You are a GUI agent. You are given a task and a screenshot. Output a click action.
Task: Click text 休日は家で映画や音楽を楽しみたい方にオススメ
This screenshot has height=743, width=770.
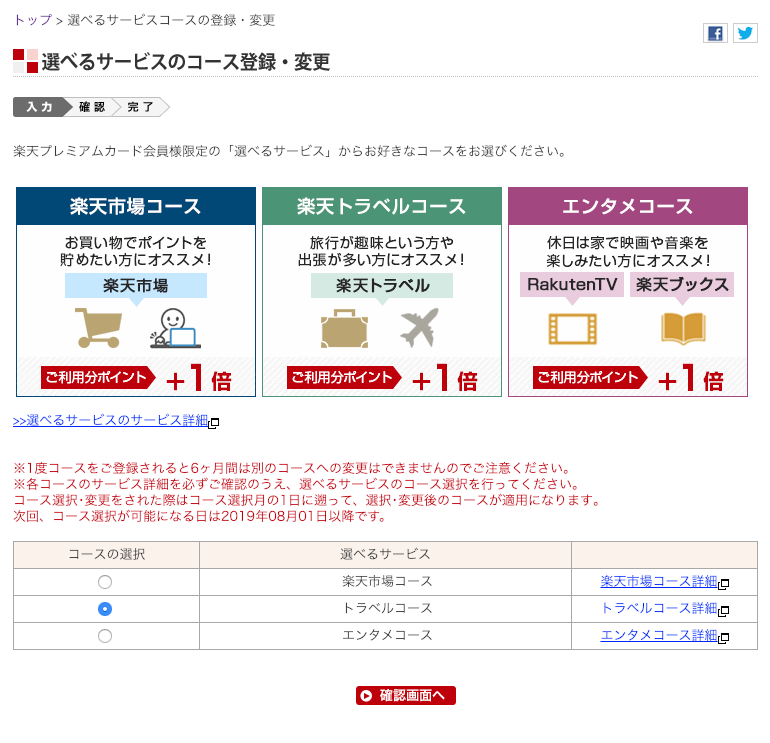tap(628, 251)
